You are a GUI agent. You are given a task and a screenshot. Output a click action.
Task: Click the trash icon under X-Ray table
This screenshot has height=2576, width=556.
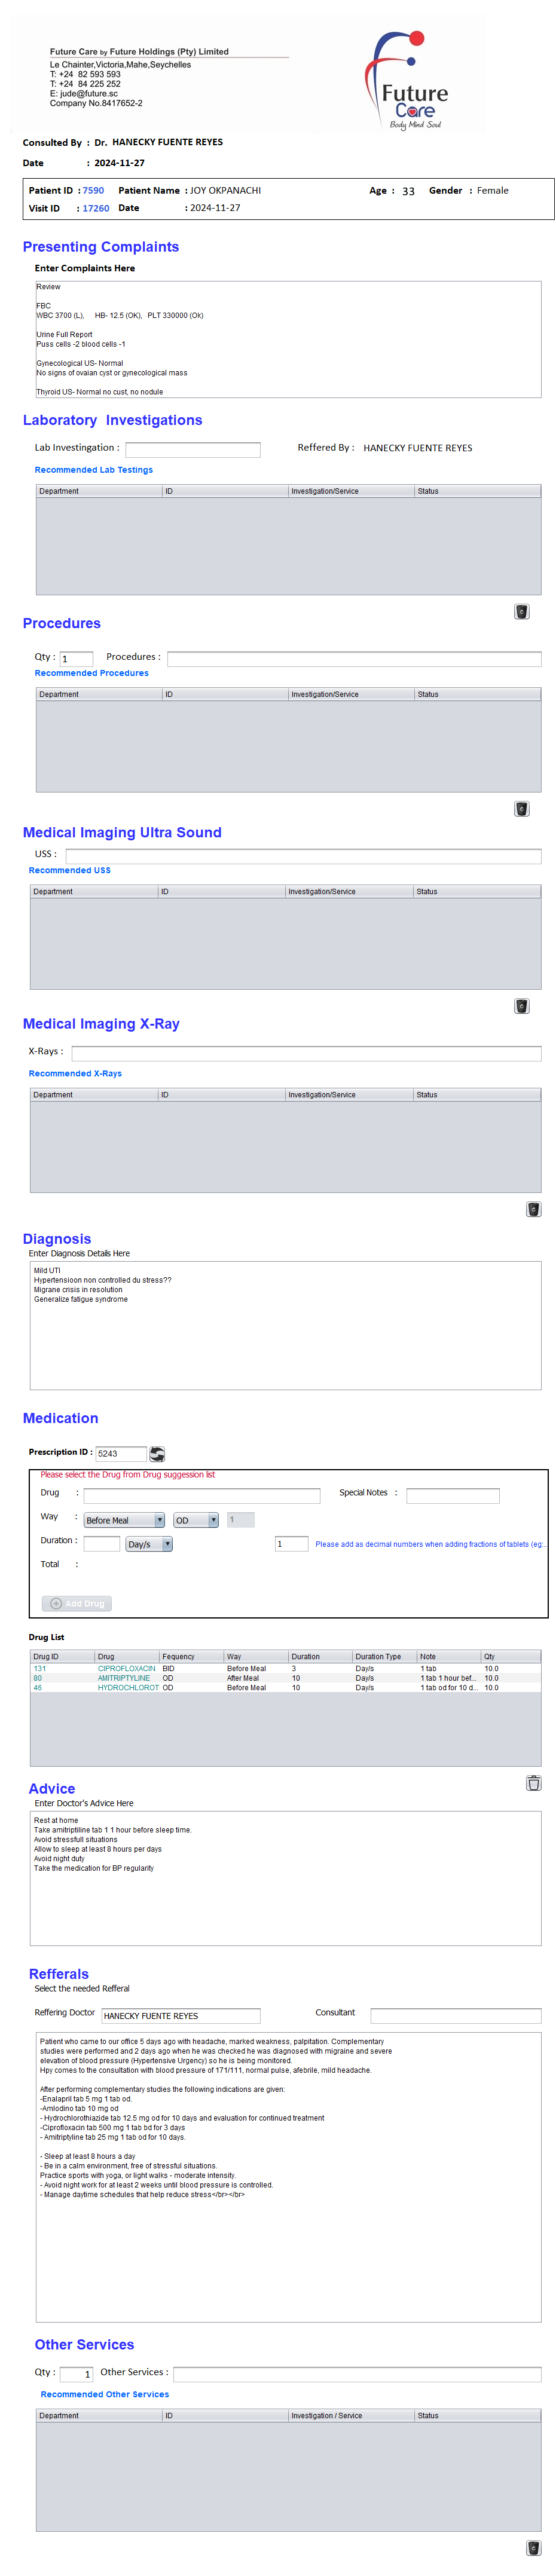tap(533, 1209)
